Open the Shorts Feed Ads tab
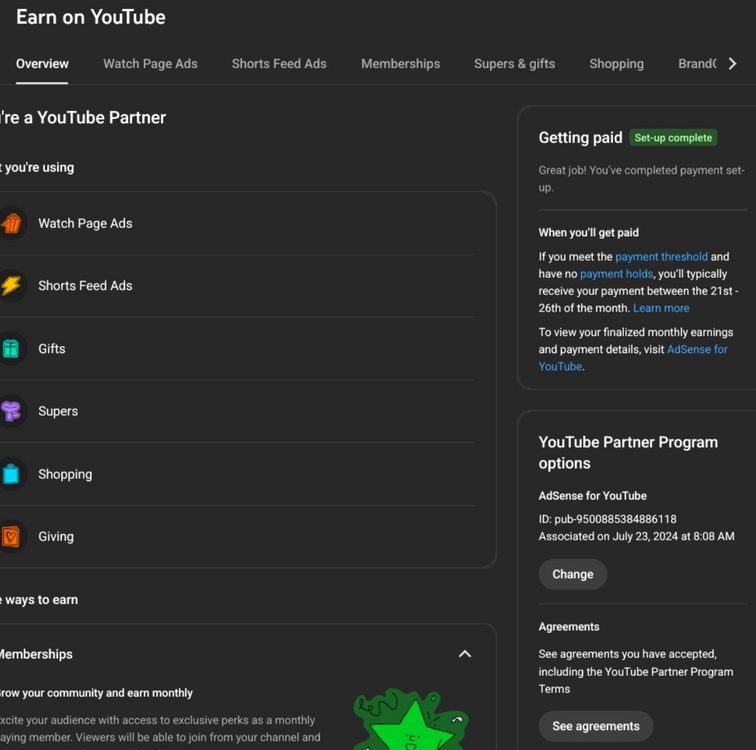The image size is (756, 750). (x=279, y=64)
